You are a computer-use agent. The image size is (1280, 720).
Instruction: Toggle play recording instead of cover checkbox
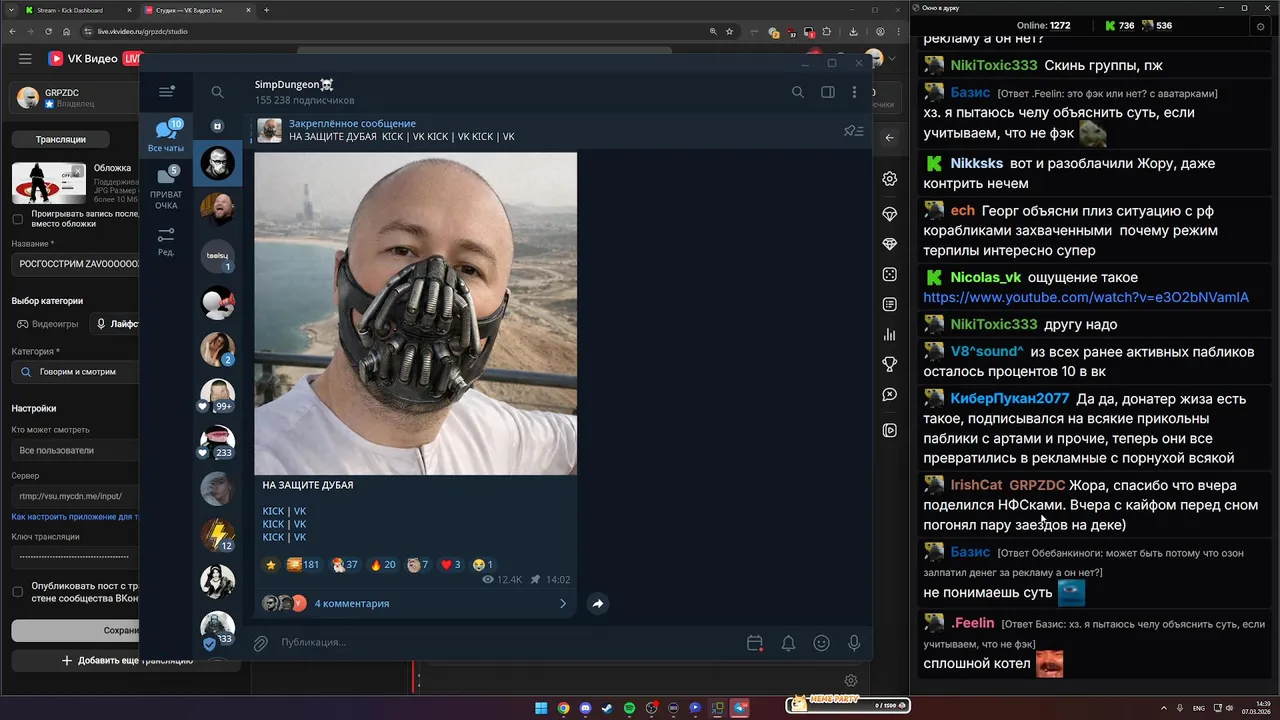coord(17,219)
